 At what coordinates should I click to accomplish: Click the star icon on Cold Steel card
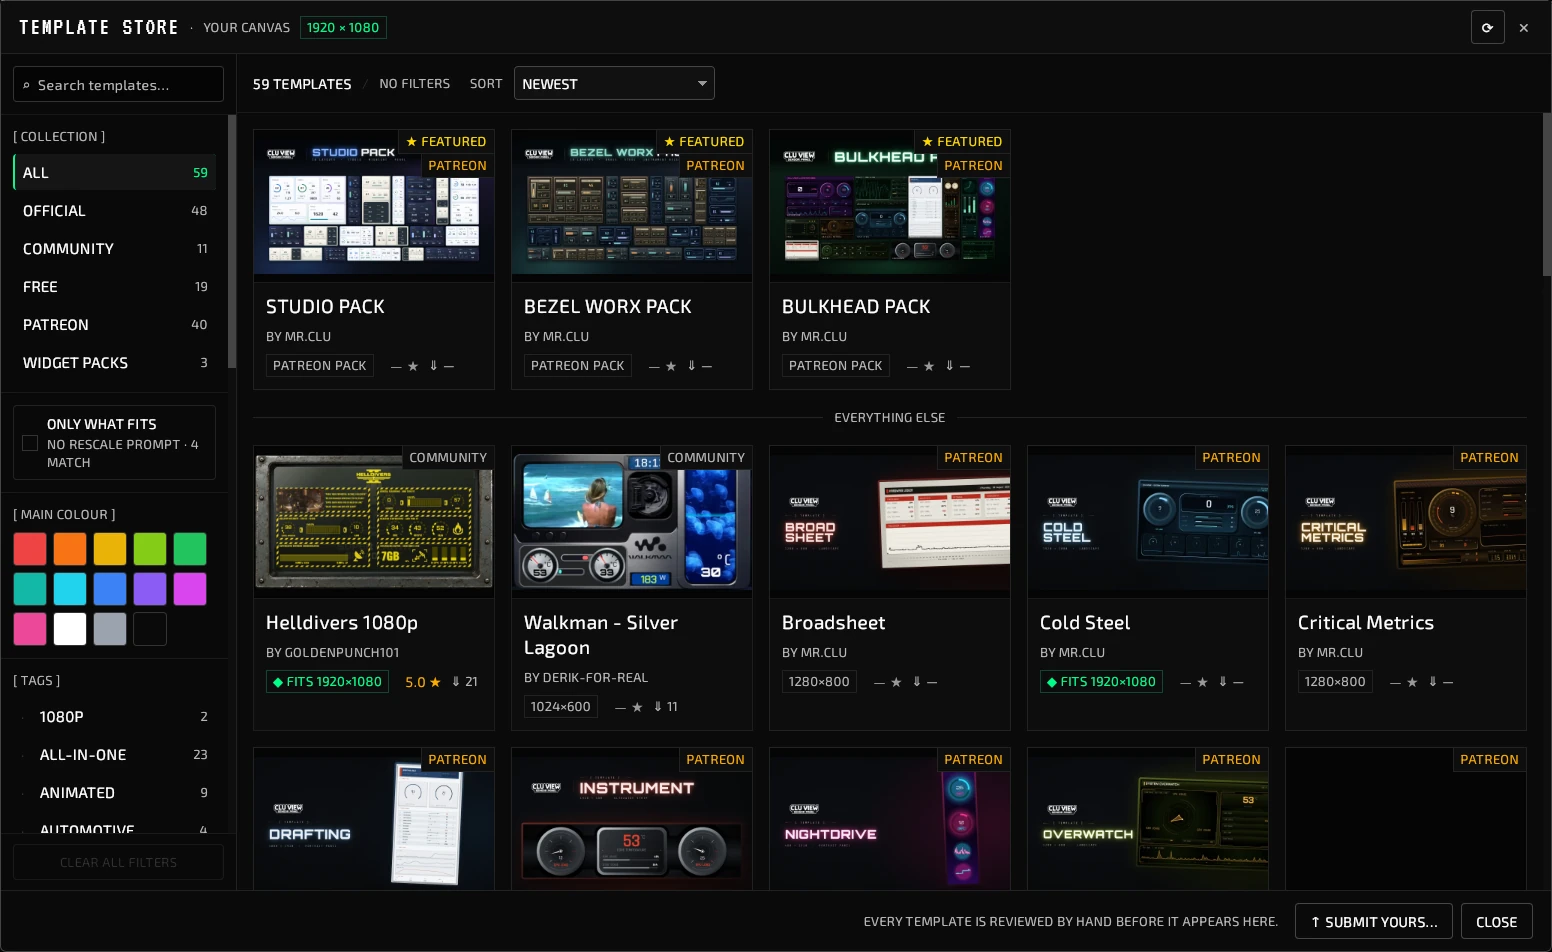click(1202, 682)
